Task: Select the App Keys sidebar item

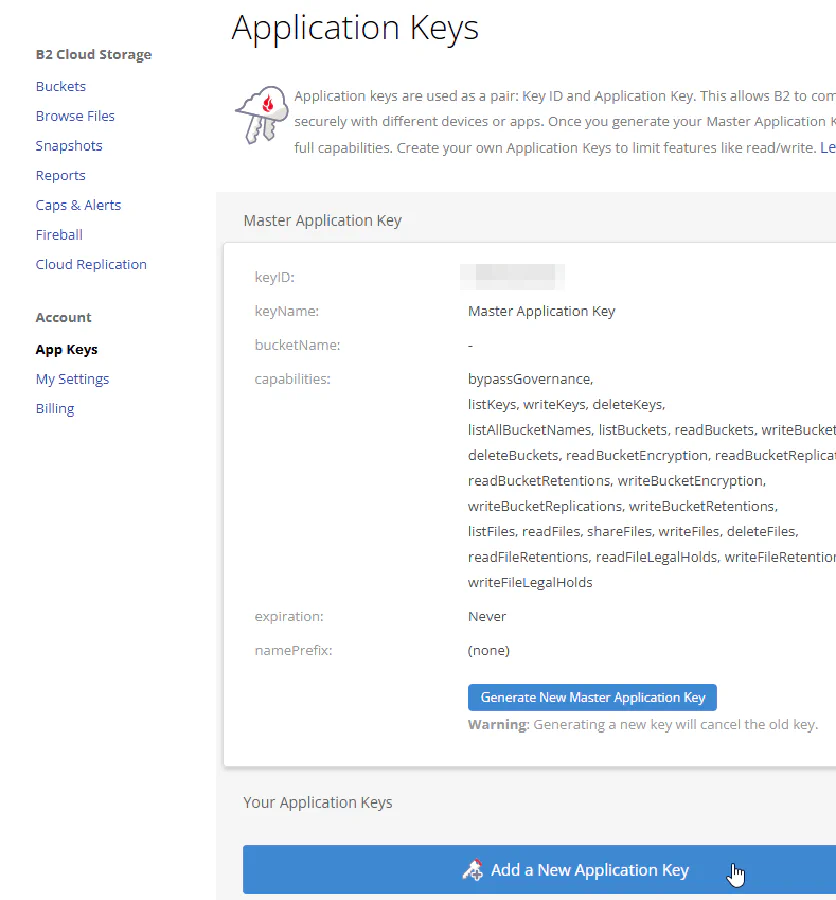Action: 67,349
